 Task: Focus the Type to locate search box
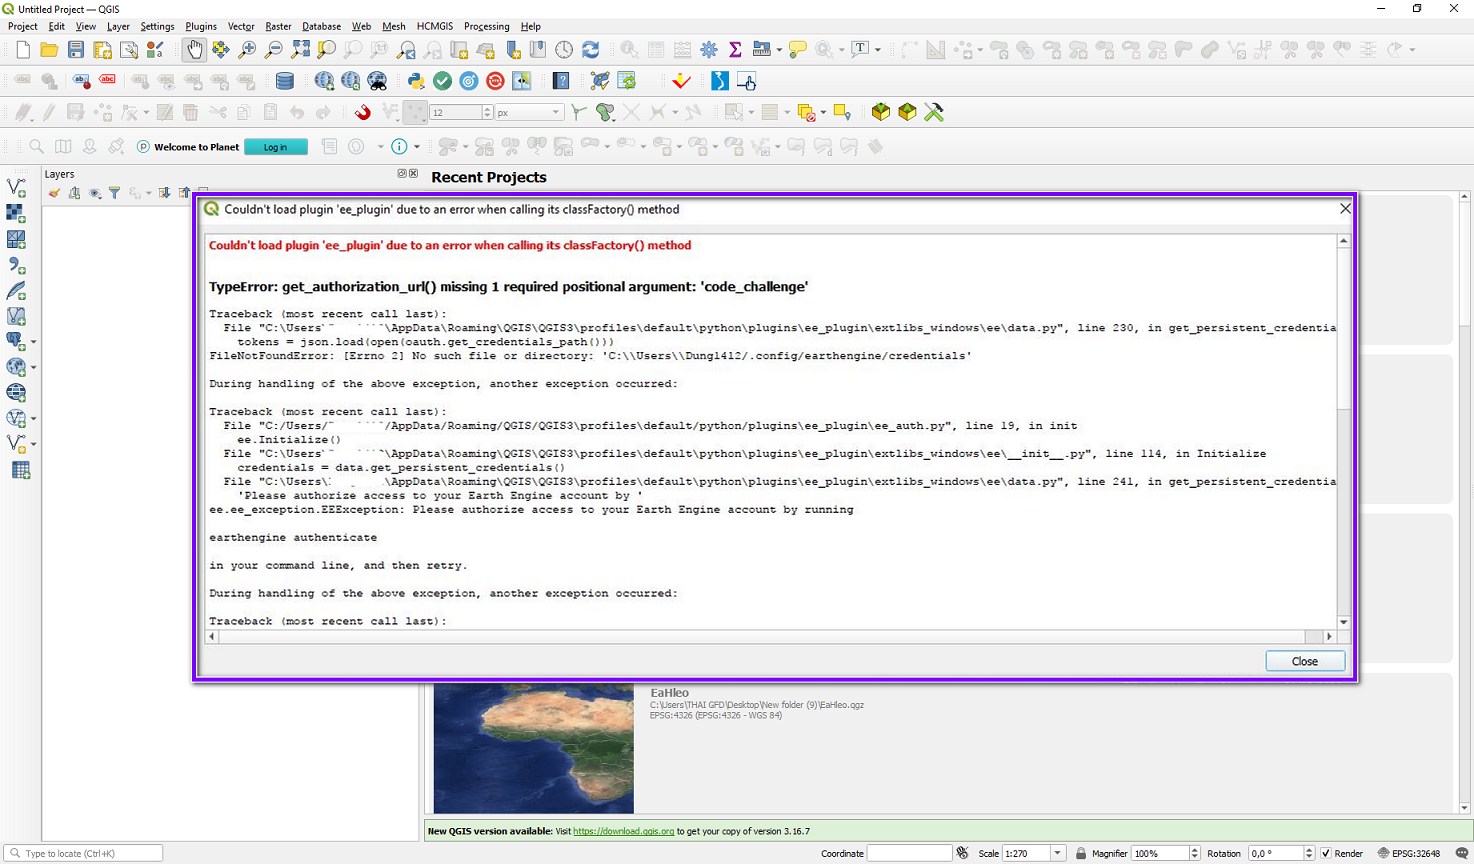[x=84, y=853]
